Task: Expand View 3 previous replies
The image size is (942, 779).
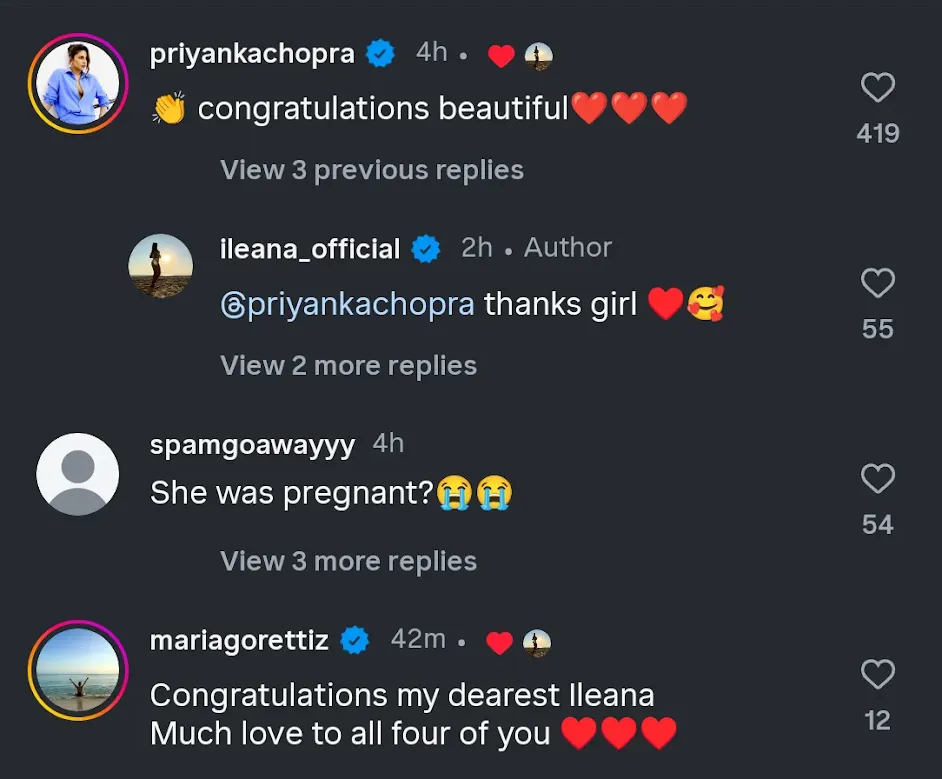Action: [372, 170]
